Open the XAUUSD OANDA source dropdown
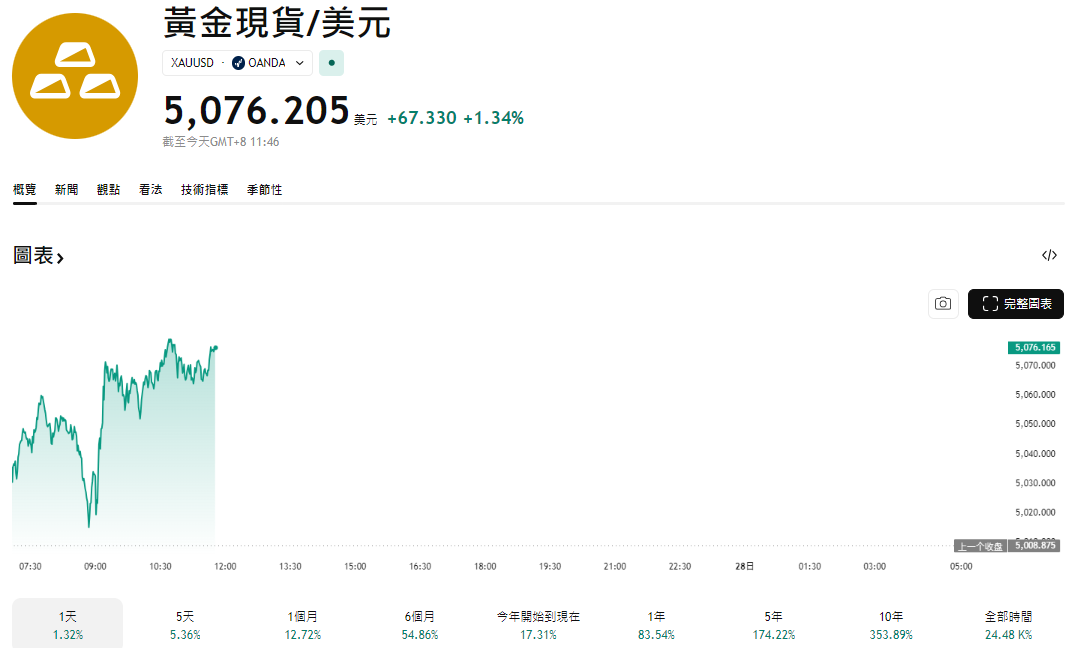The image size is (1067, 648). [x=238, y=63]
